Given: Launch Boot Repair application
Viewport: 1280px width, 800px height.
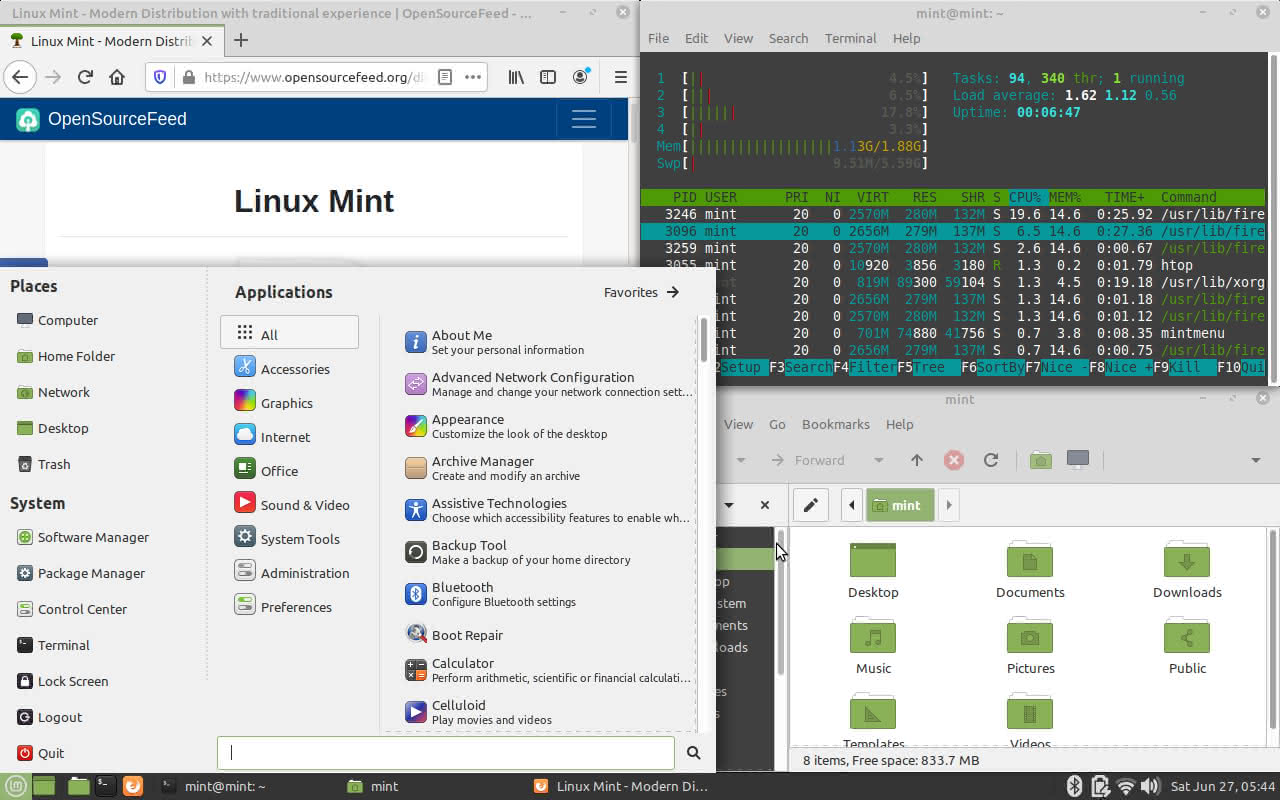Looking at the screenshot, I should [x=548, y=635].
